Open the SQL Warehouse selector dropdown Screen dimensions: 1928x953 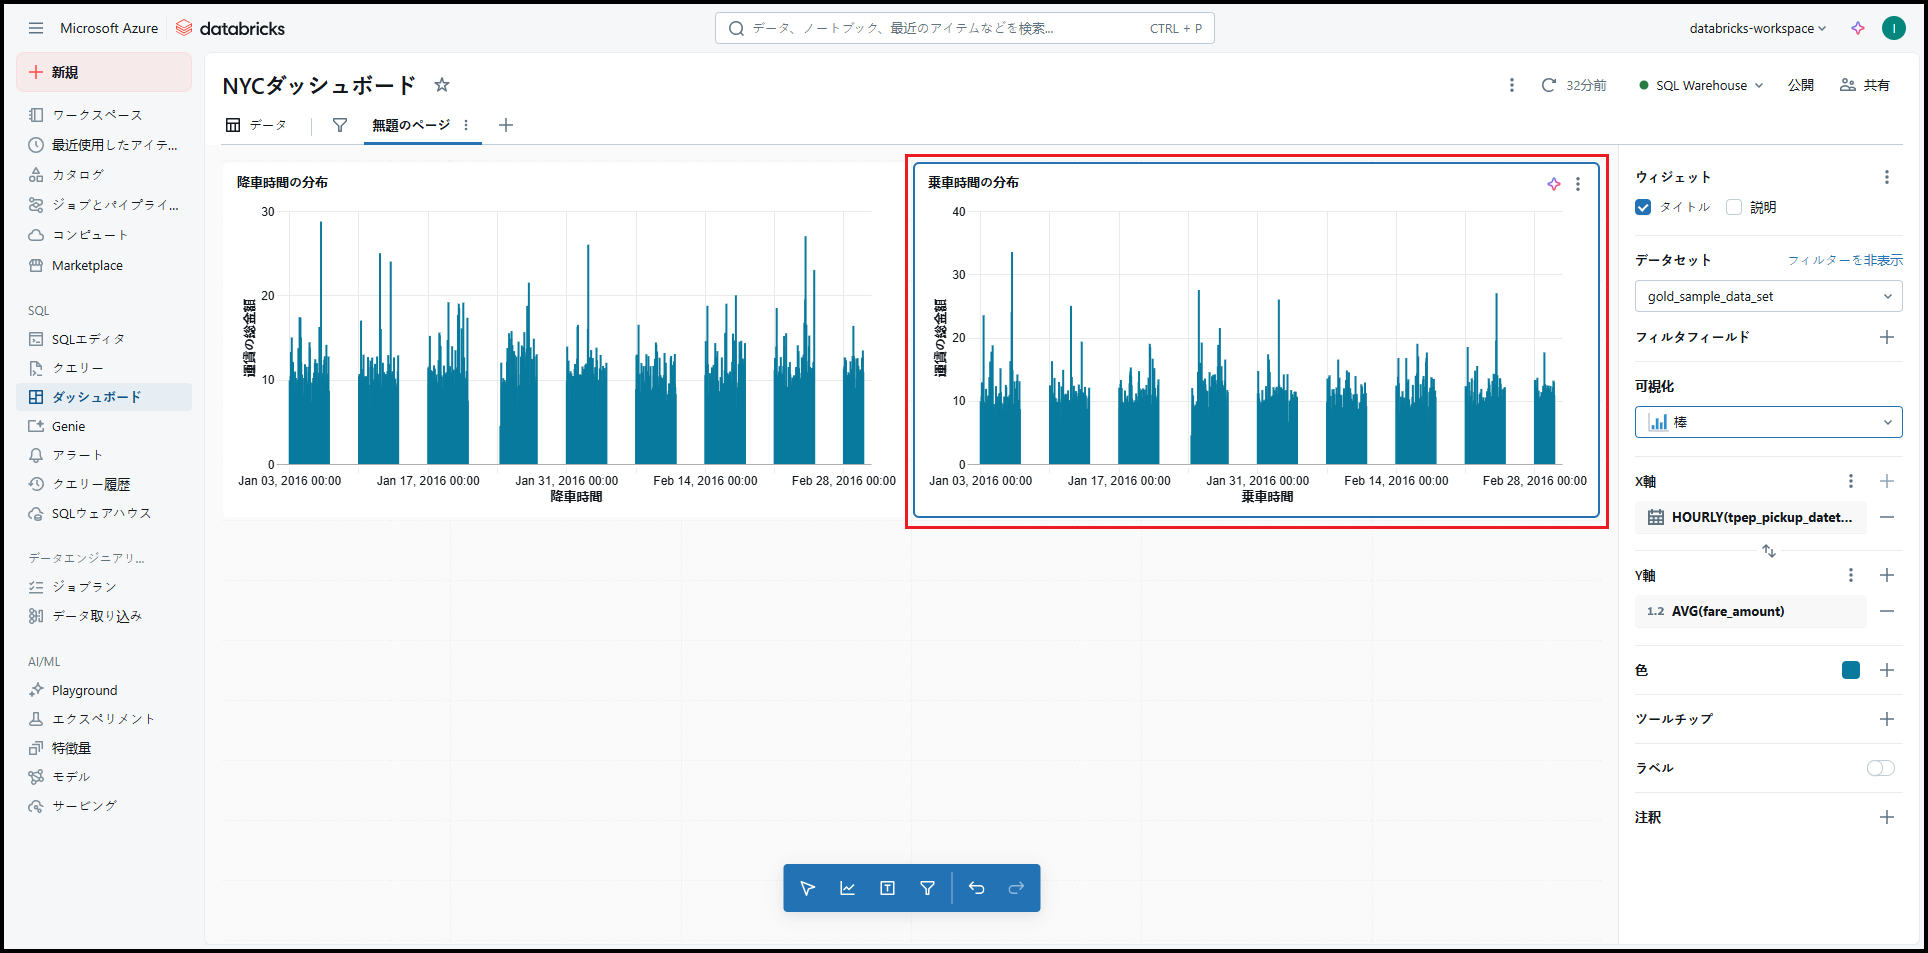click(x=1701, y=85)
